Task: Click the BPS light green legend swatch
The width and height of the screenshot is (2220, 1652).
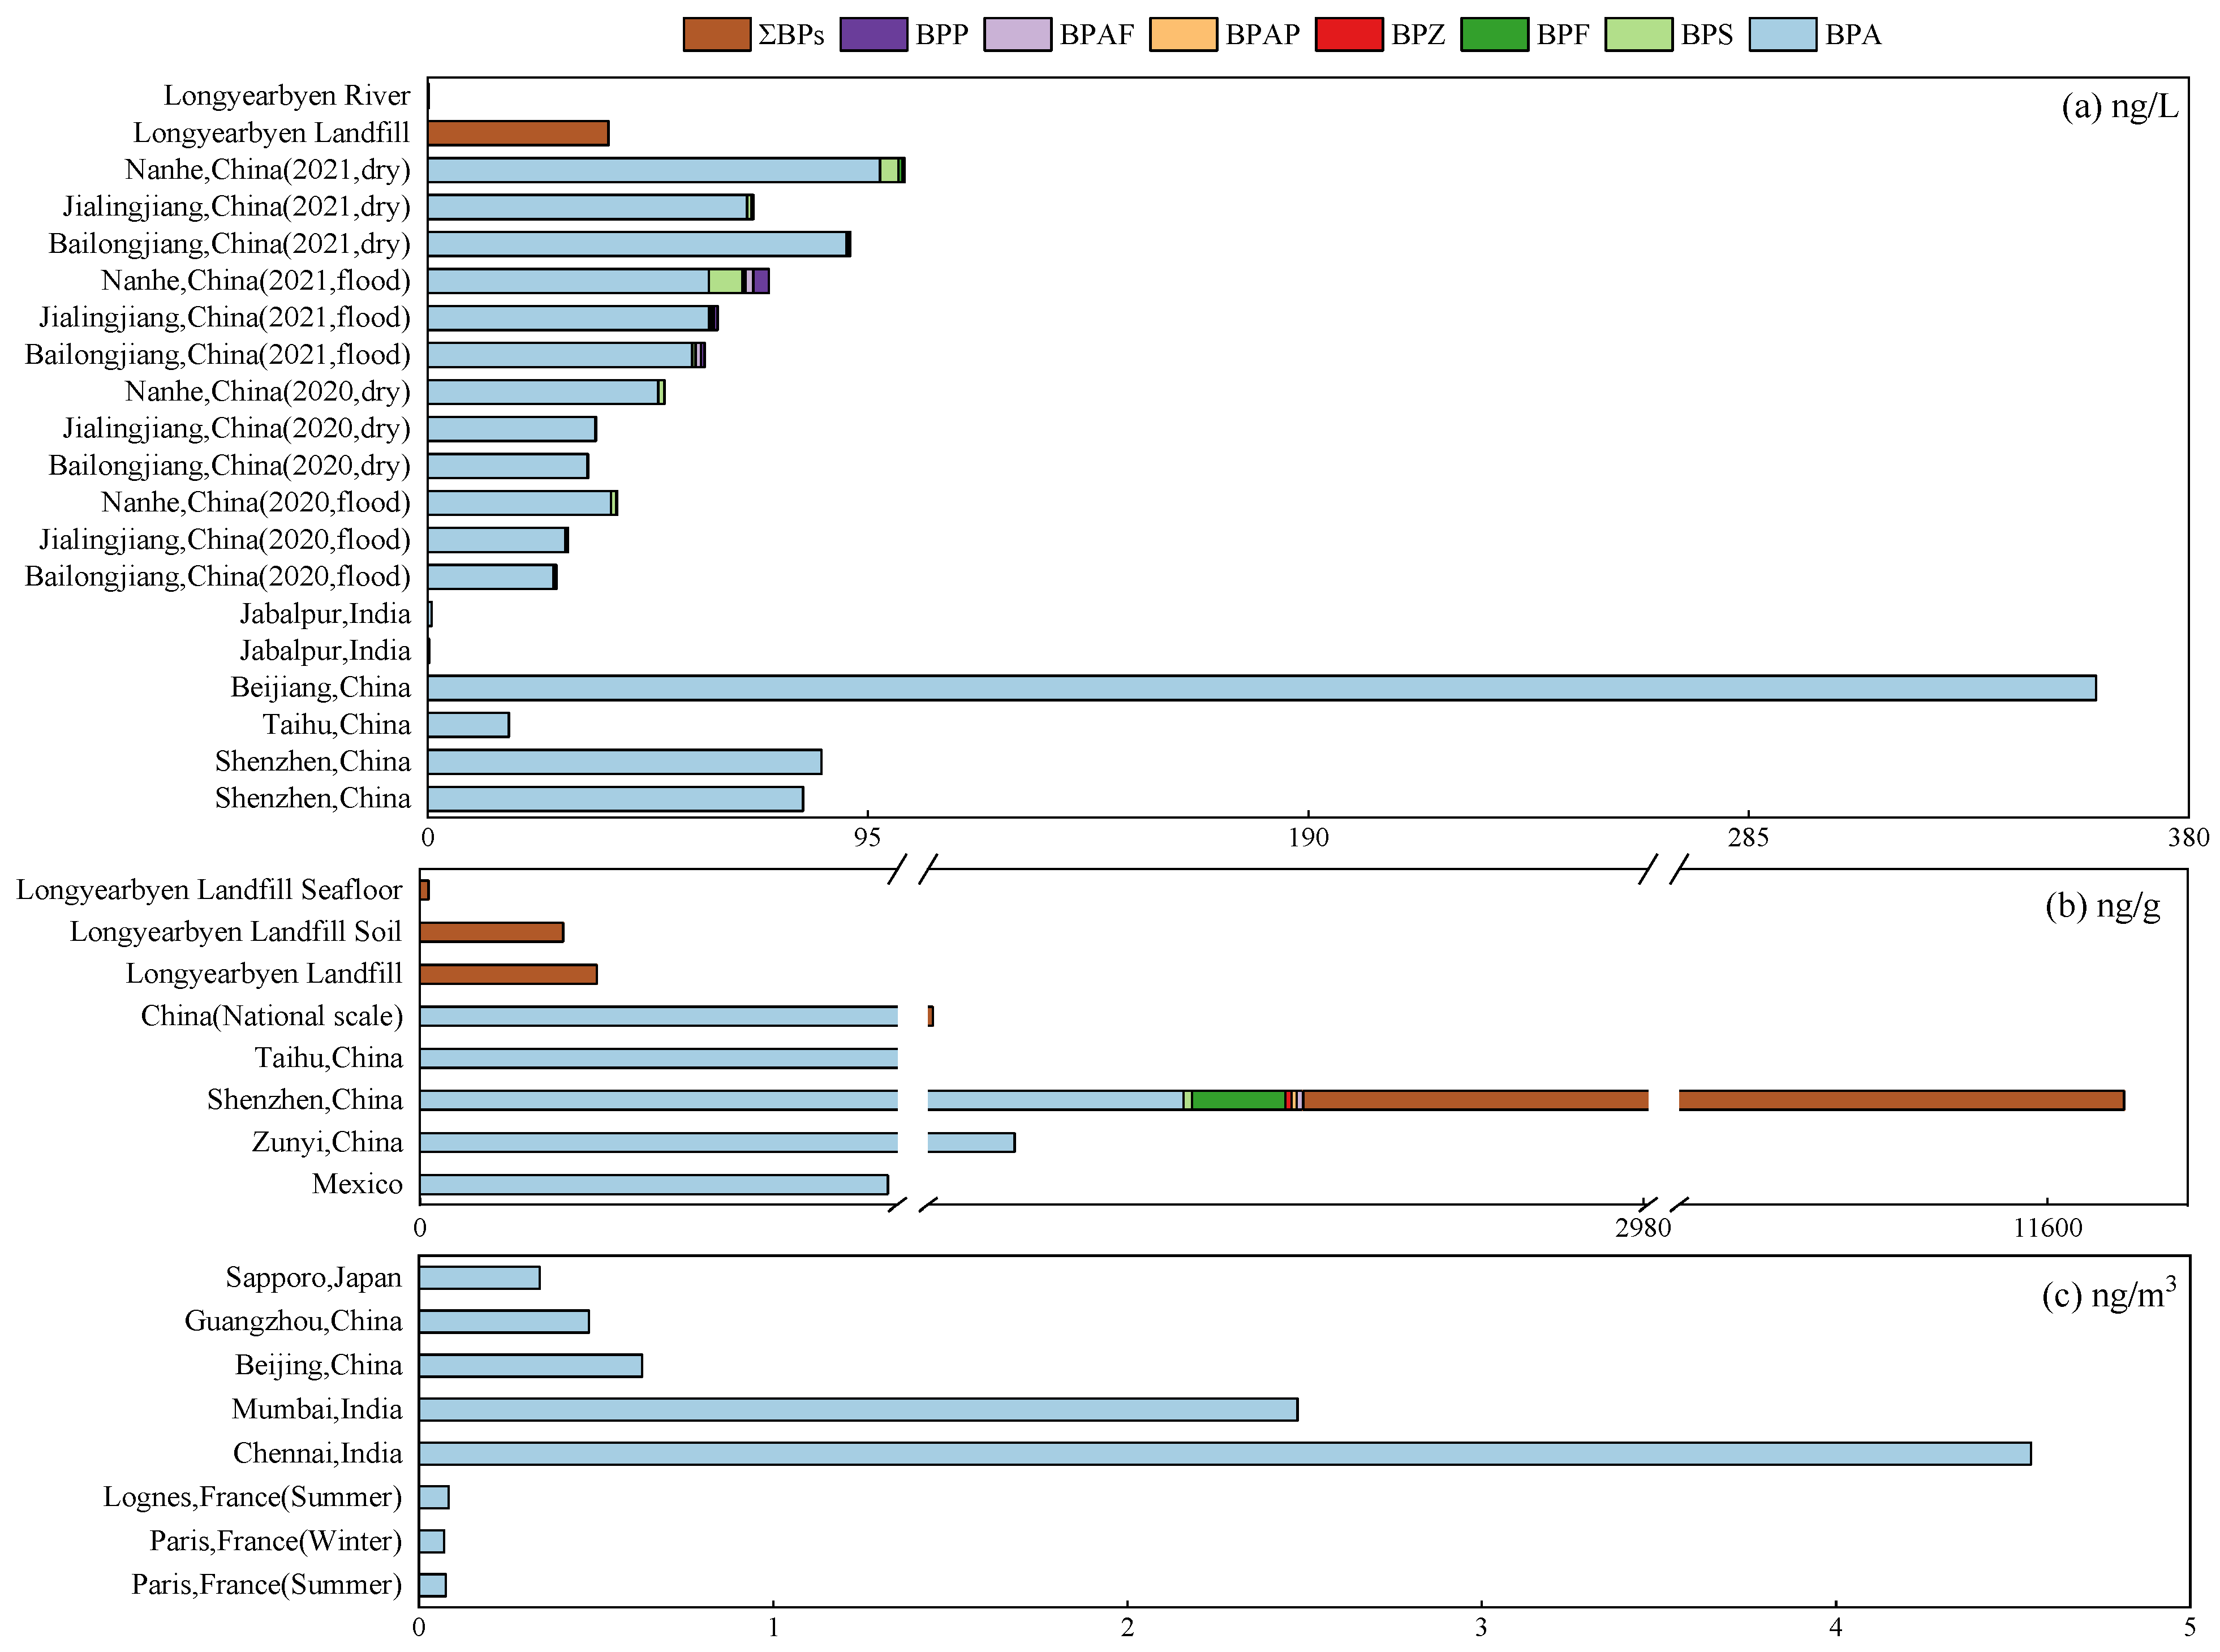Action: tap(1638, 34)
